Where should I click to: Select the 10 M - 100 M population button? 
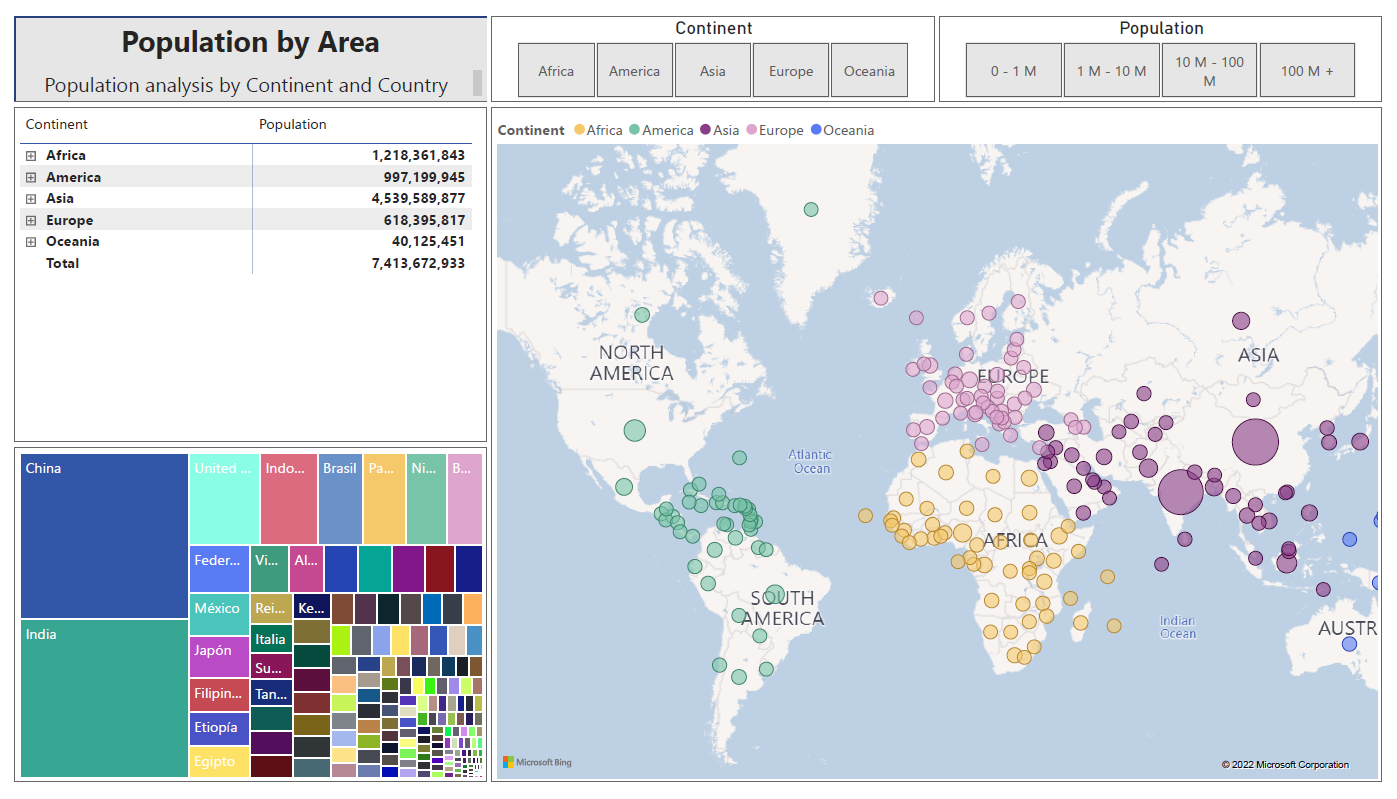(1209, 70)
